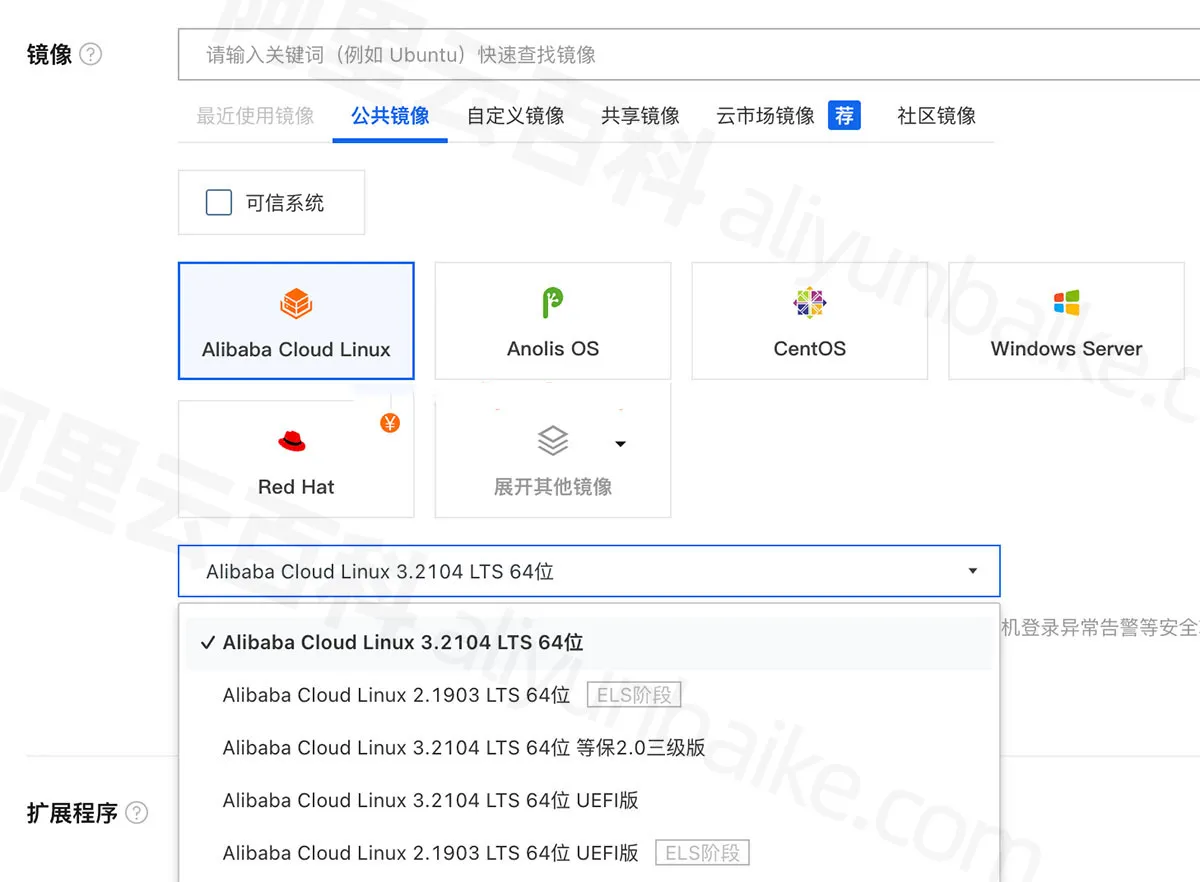Click ELS阶段 tag on 2.1903 UEFI版

pos(702,853)
